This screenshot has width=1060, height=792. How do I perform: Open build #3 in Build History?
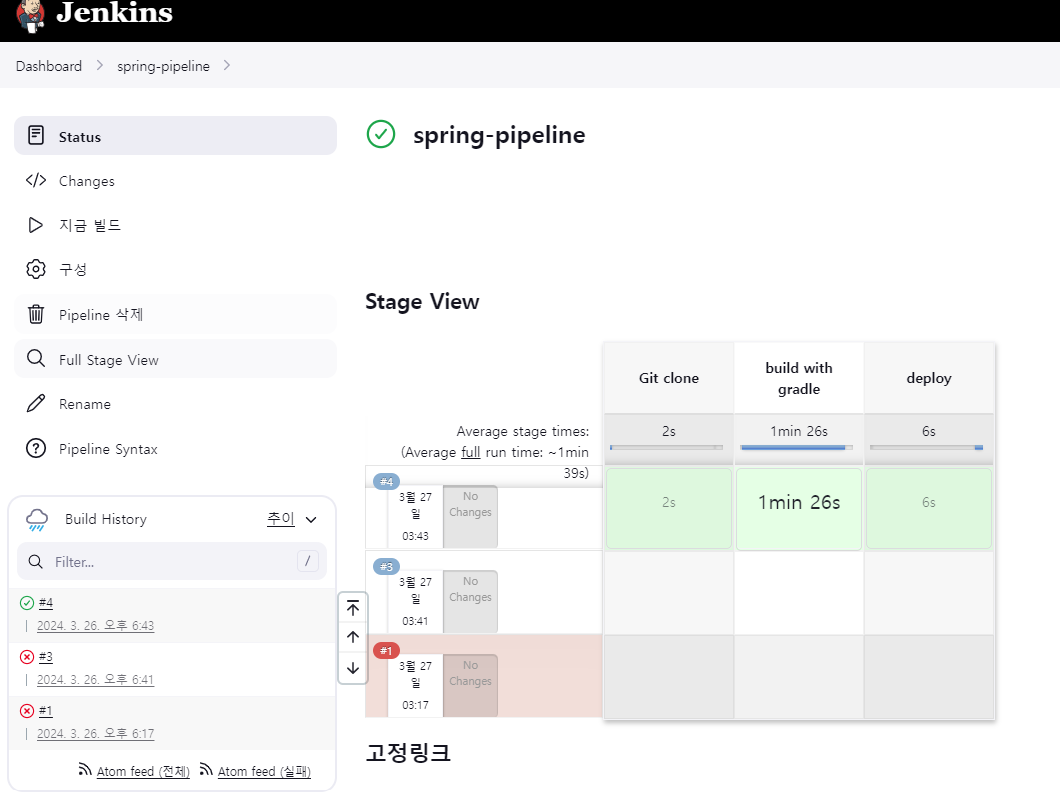click(x=46, y=657)
